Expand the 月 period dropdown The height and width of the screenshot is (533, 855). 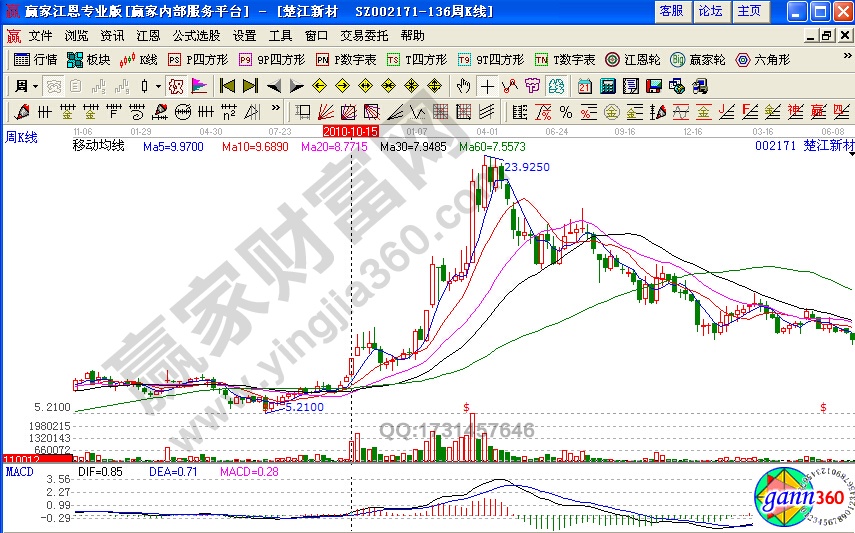tap(27, 85)
